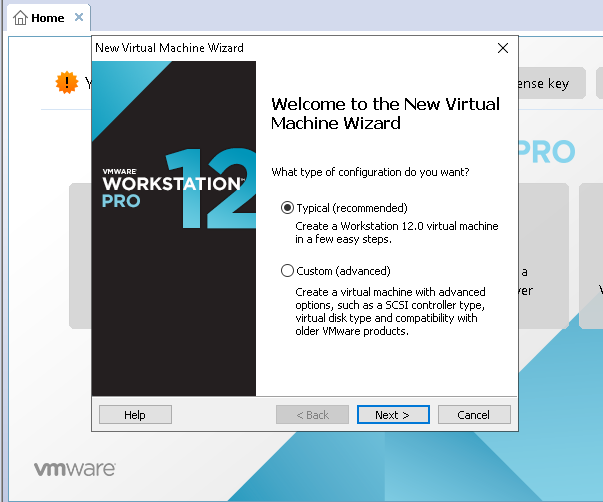This screenshot has height=502, width=603.
Task: Click the Cancel button in wizard
Action: coord(474,415)
